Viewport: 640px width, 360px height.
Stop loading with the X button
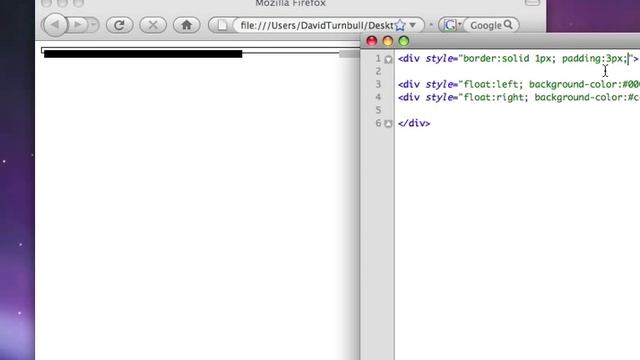pyautogui.click(x=153, y=25)
